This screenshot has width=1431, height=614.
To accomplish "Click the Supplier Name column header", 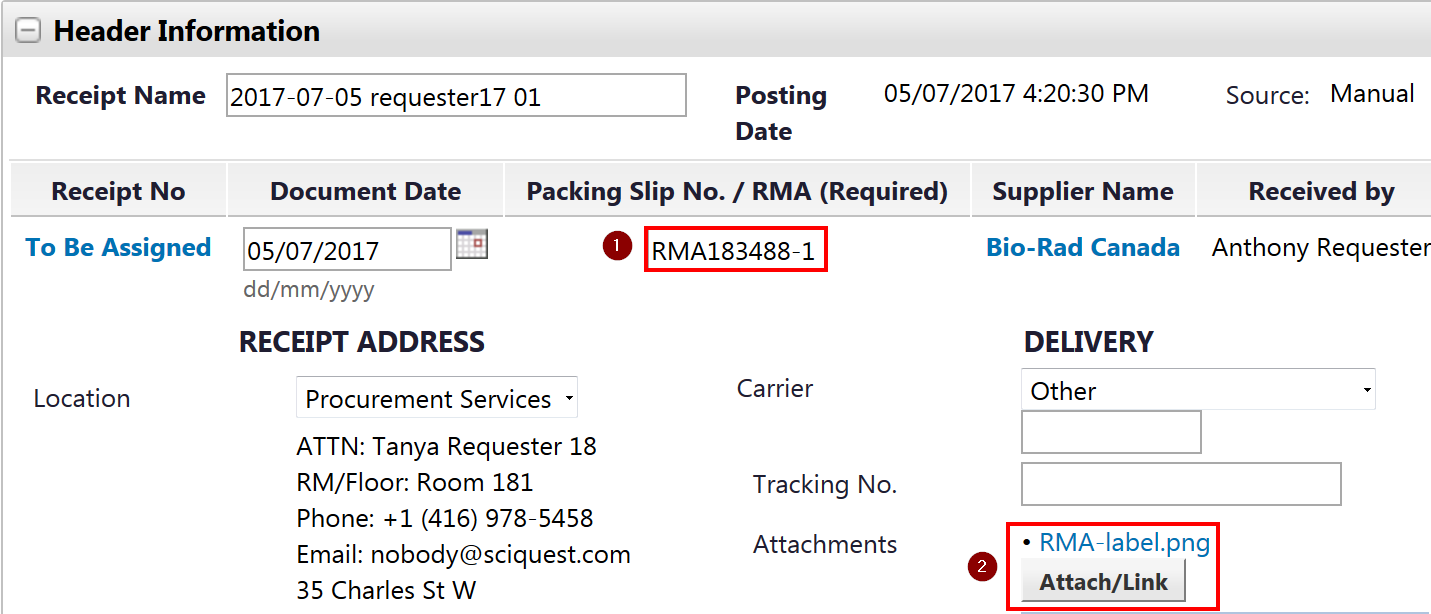I will 1082,192.
